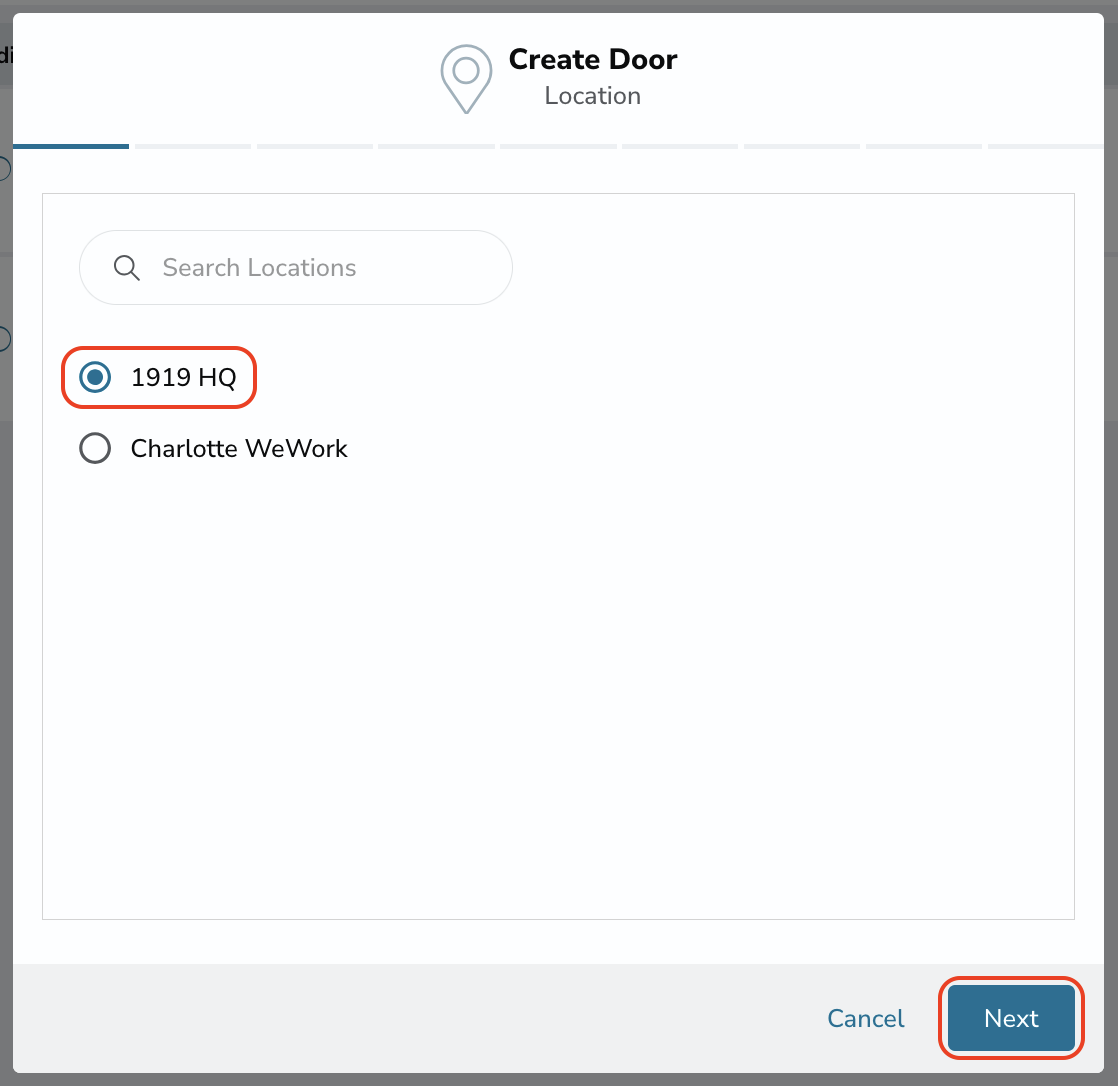This screenshot has width=1118, height=1086.
Task: Click the magnifying glass search icon
Action: (127, 268)
